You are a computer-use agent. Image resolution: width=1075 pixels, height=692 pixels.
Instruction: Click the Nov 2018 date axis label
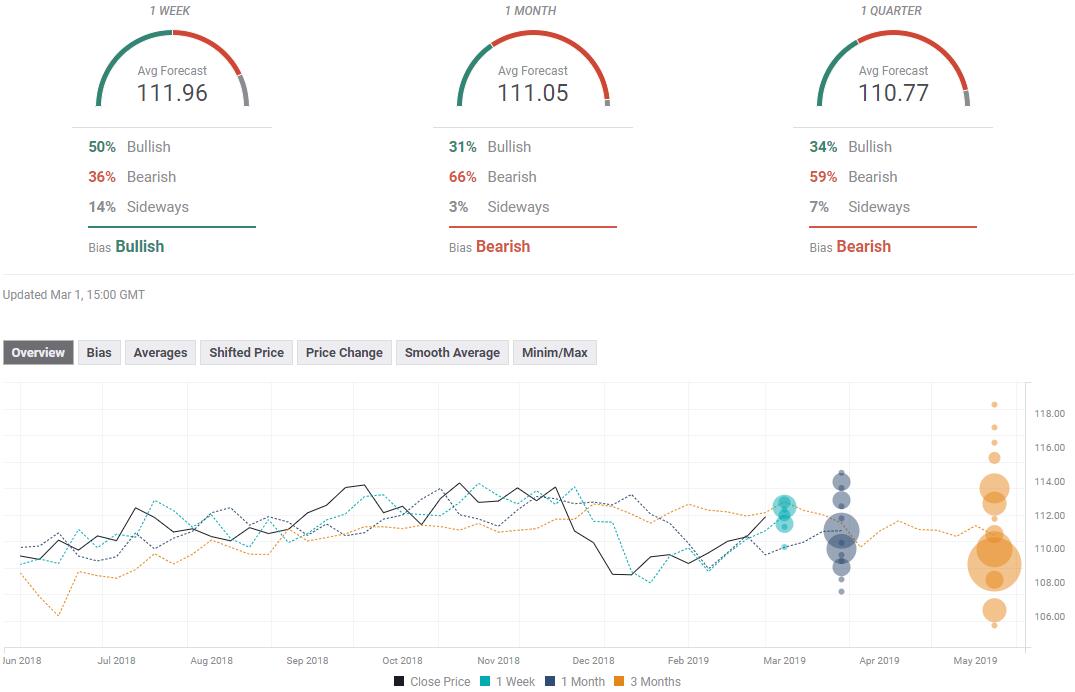click(x=498, y=660)
